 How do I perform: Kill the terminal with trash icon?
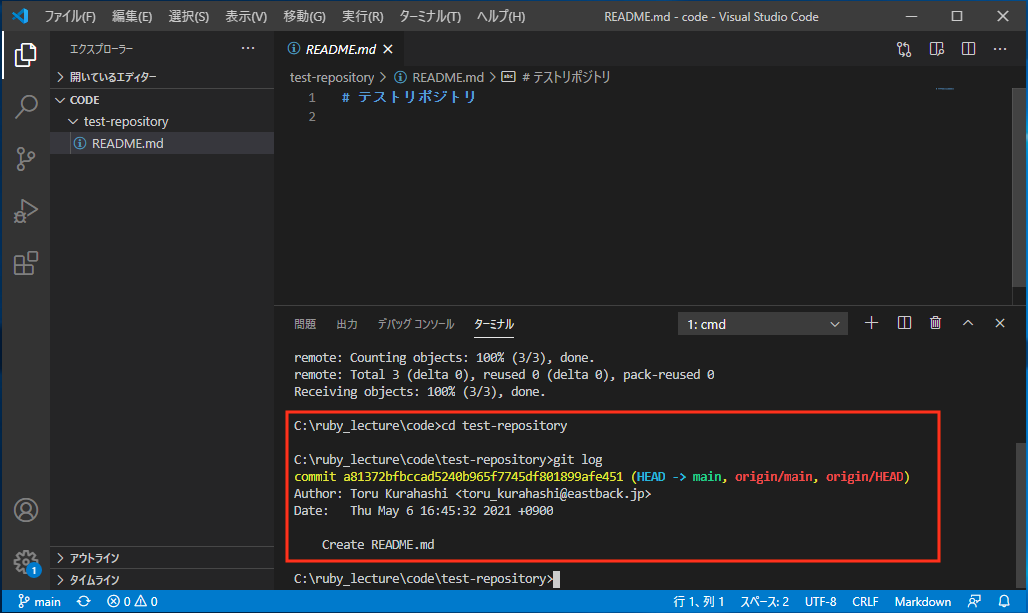pyautogui.click(x=936, y=323)
